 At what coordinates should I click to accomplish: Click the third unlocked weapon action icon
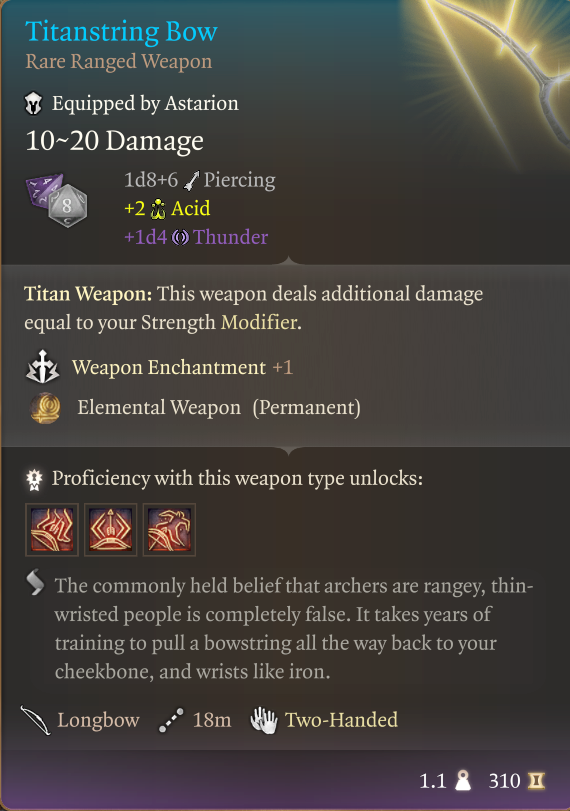click(x=169, y=530)
